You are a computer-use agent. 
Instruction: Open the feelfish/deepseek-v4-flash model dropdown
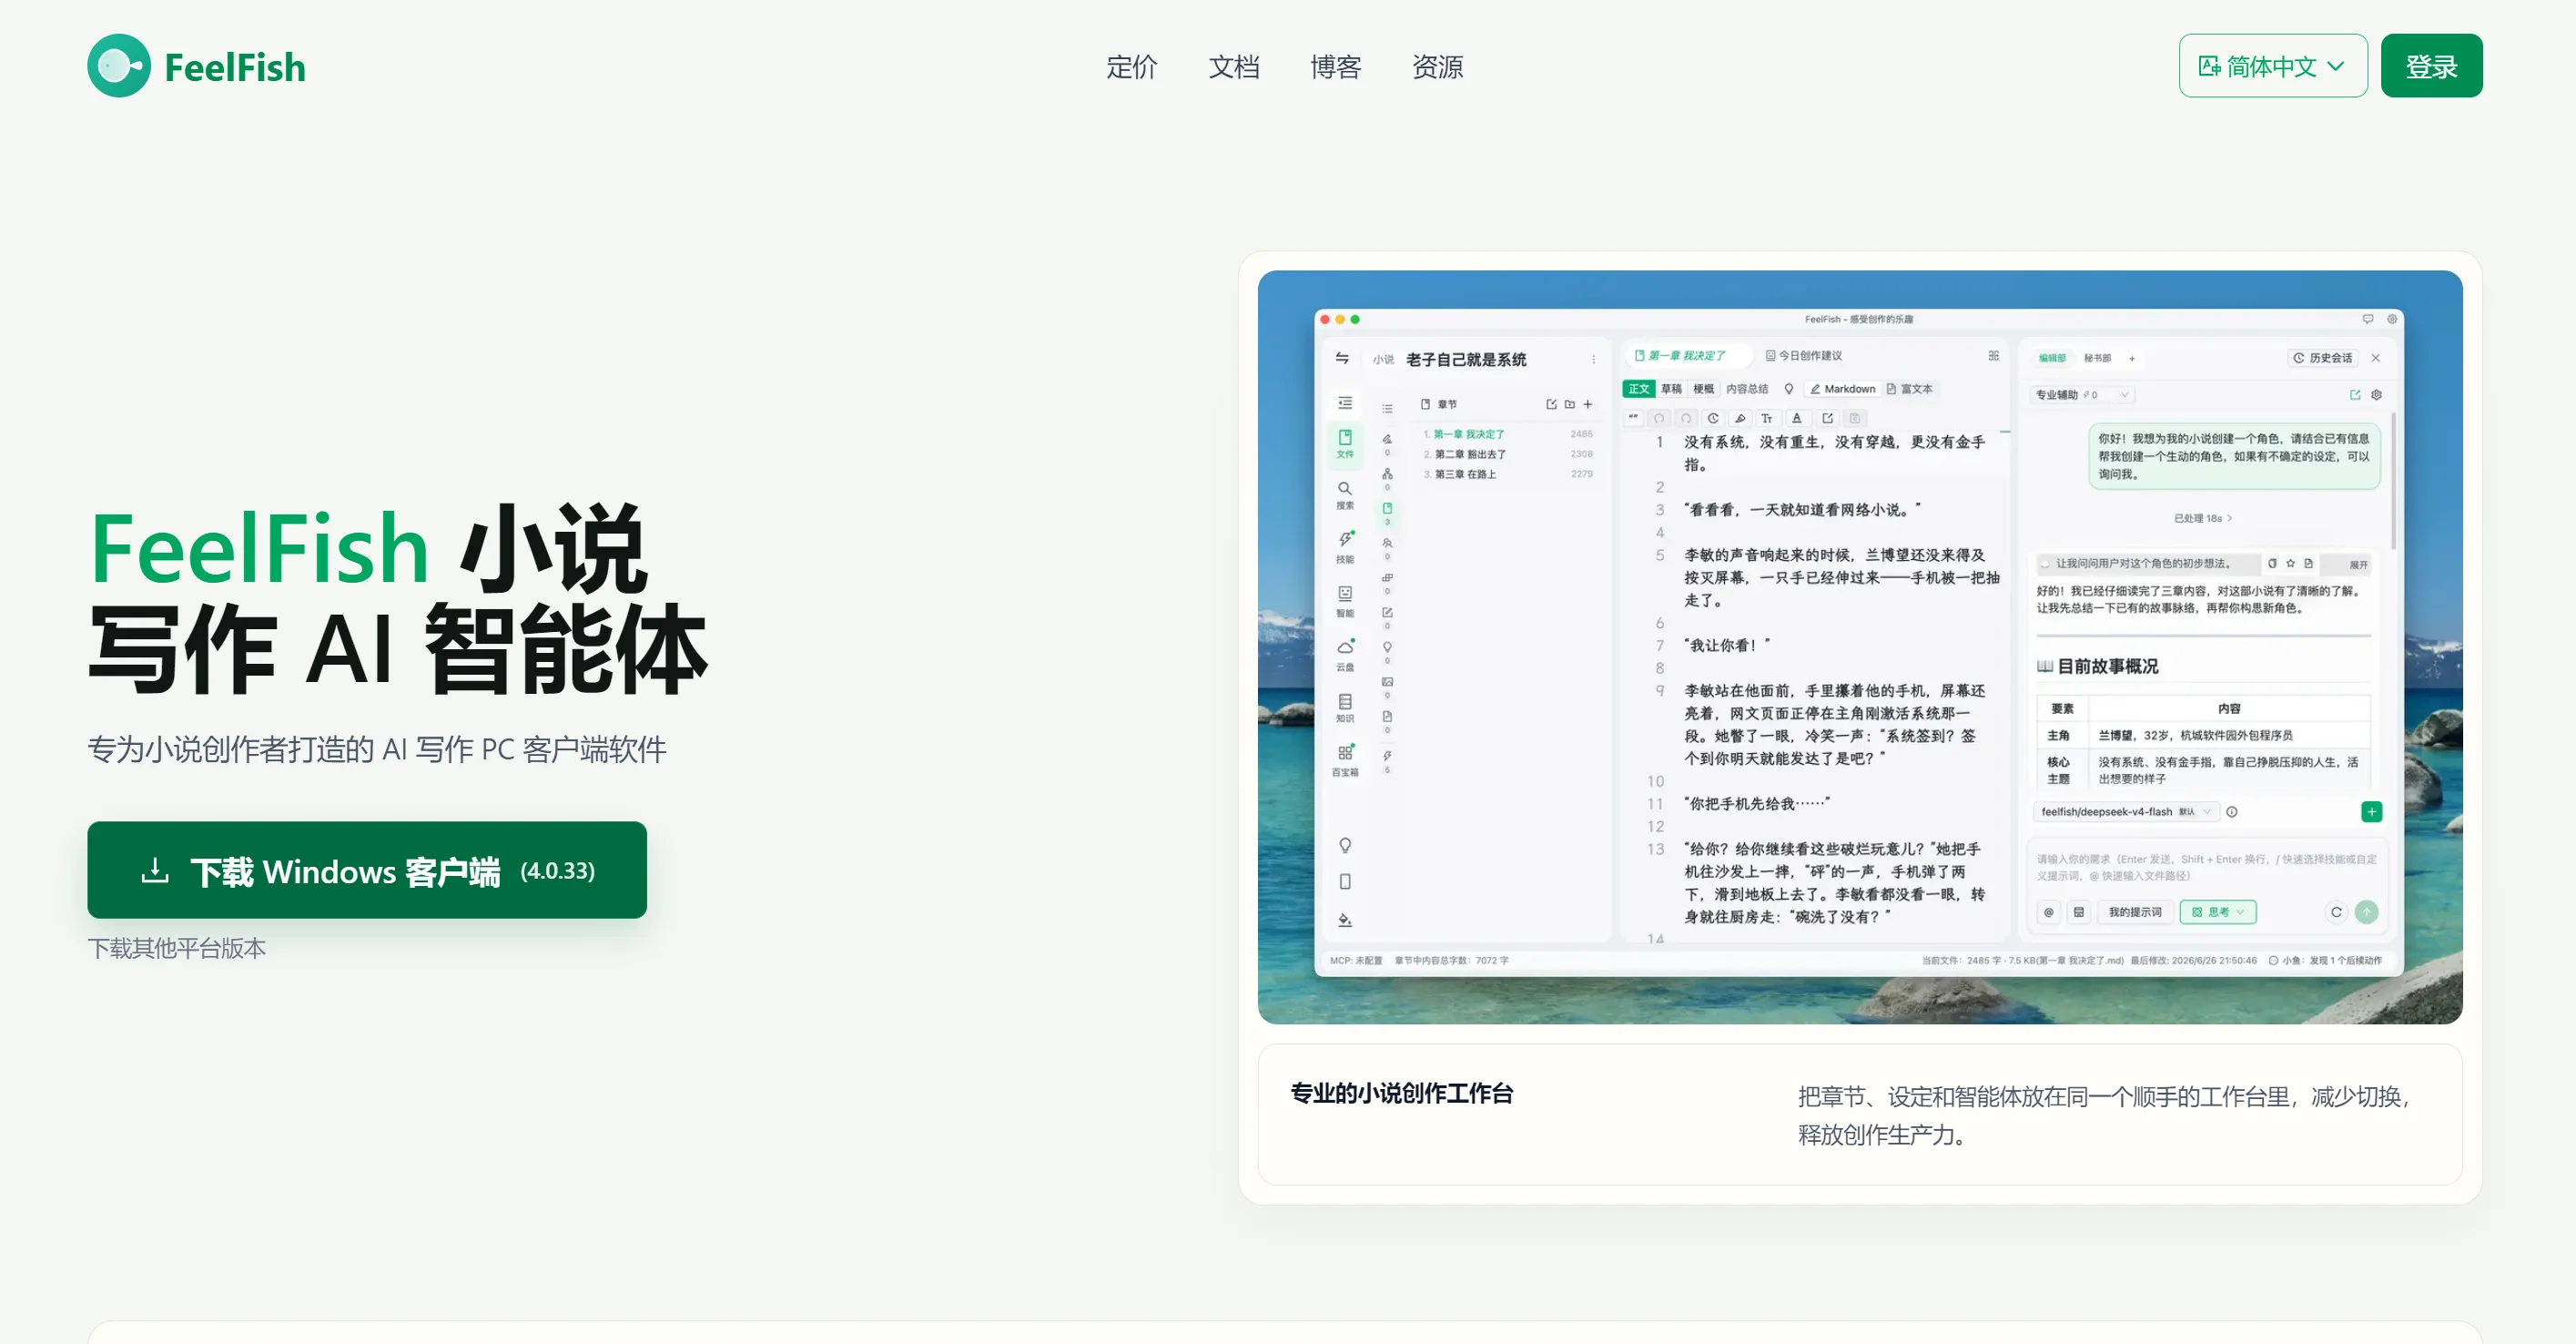pos(2127,812)
